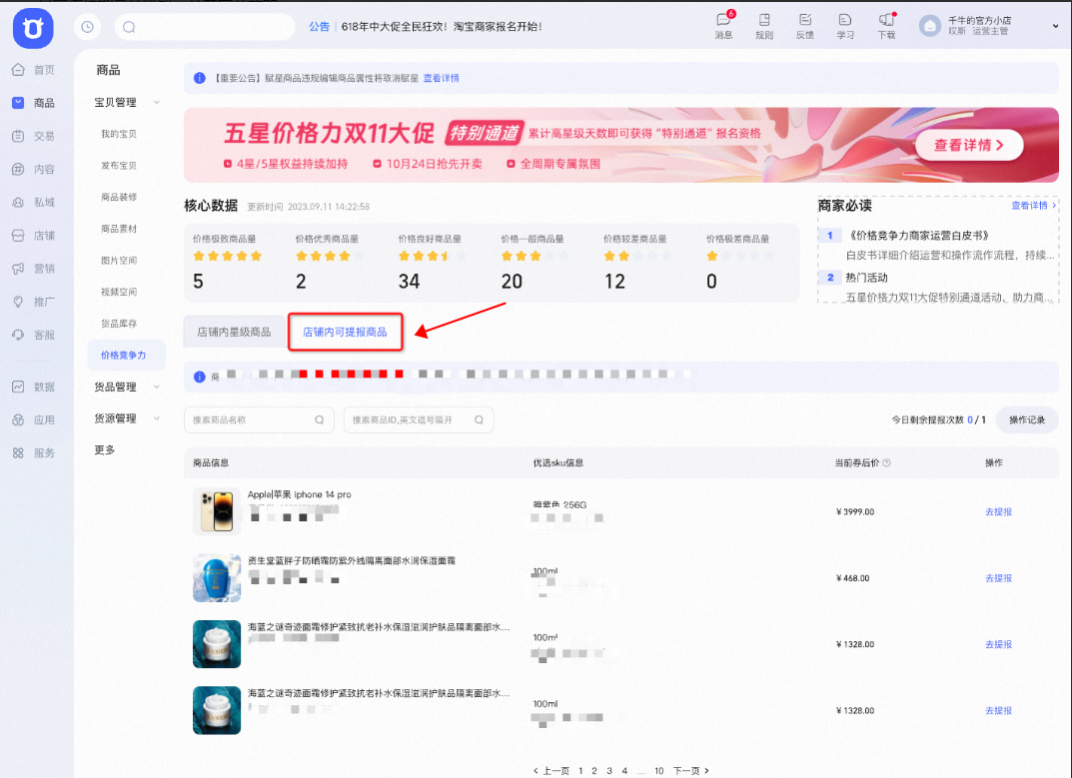Open 发布宝贝 submenu item

119,165
